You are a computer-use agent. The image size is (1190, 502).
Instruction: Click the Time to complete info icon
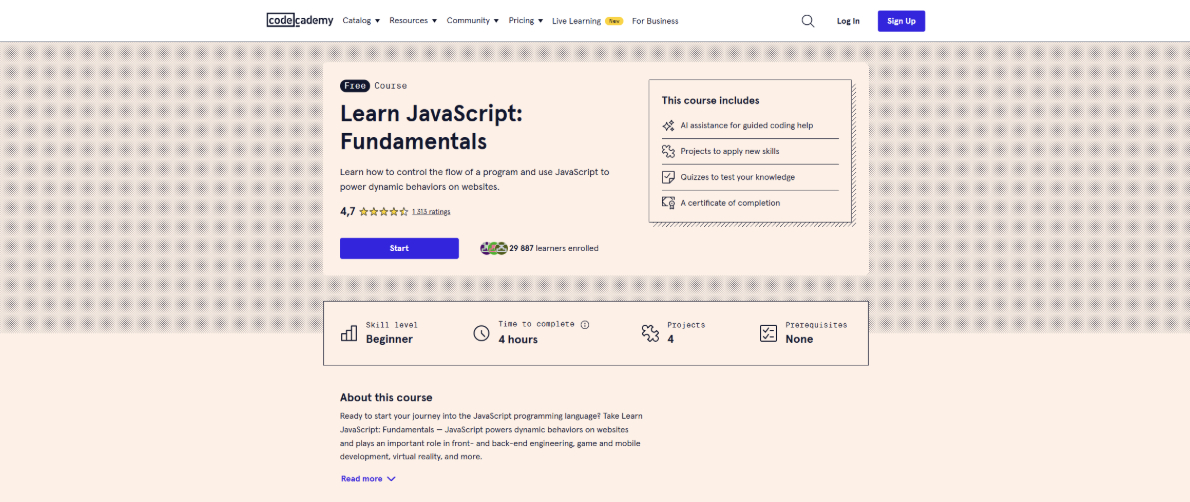(x=585, y=325)
